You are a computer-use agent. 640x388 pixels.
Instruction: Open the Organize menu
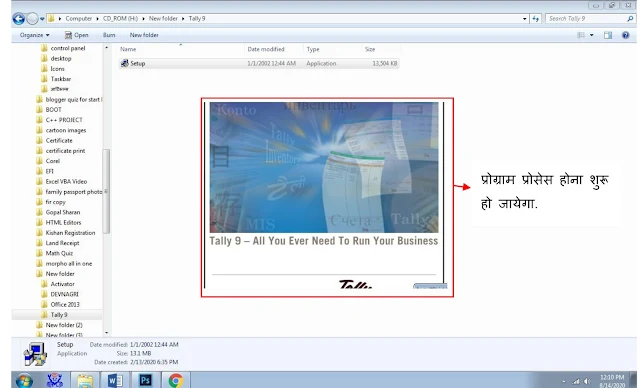point(34,35)
